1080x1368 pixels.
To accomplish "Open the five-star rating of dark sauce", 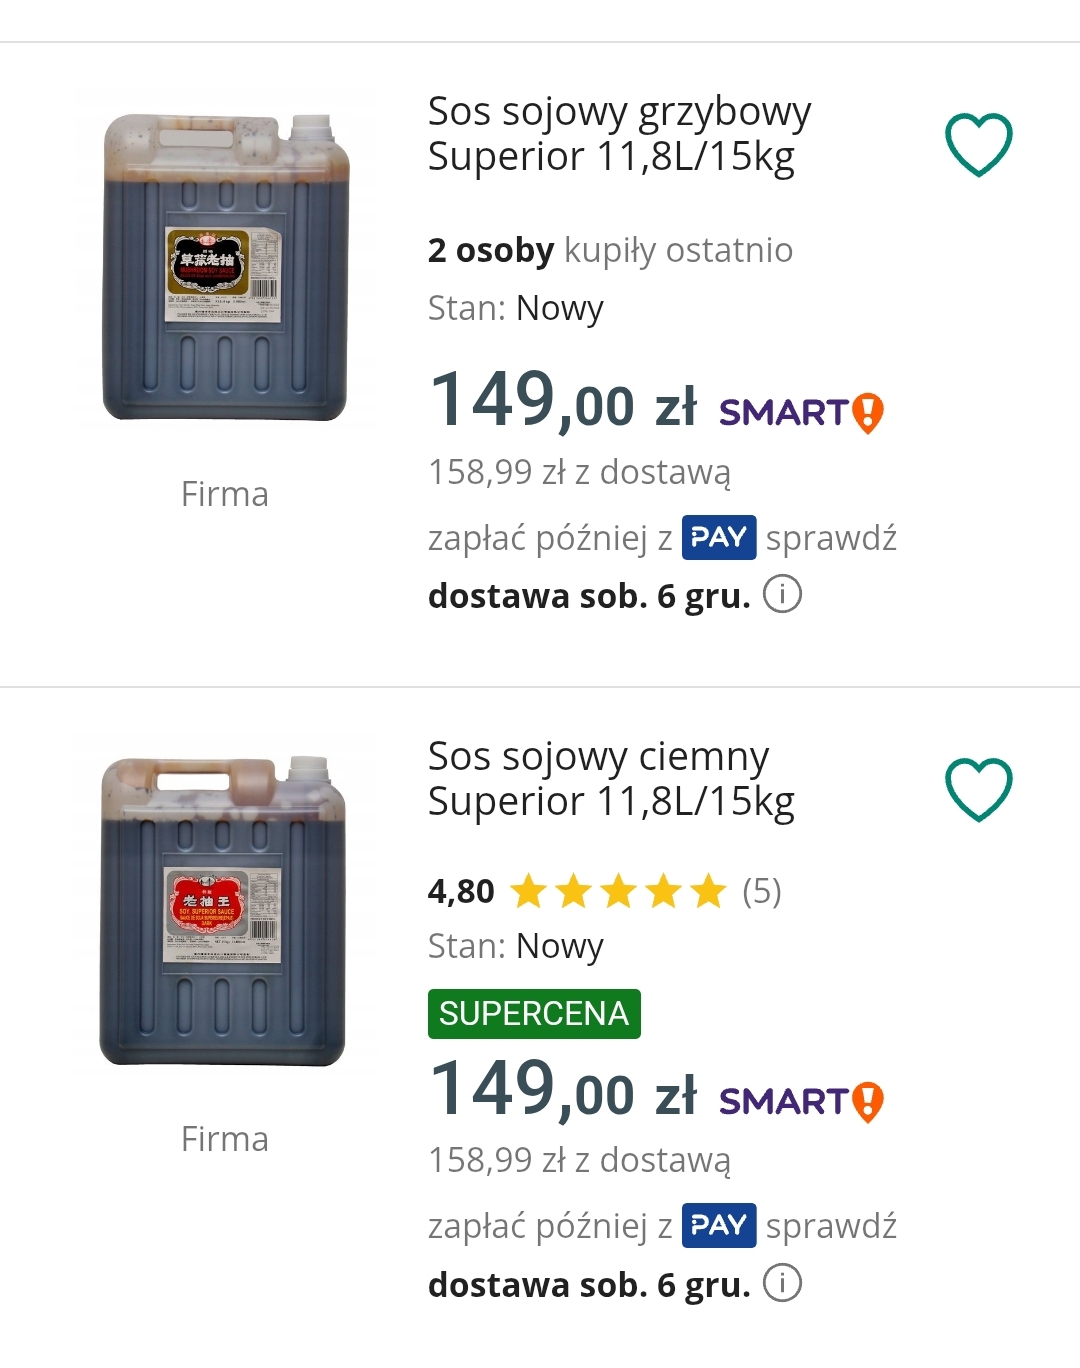I will (617, 890).
